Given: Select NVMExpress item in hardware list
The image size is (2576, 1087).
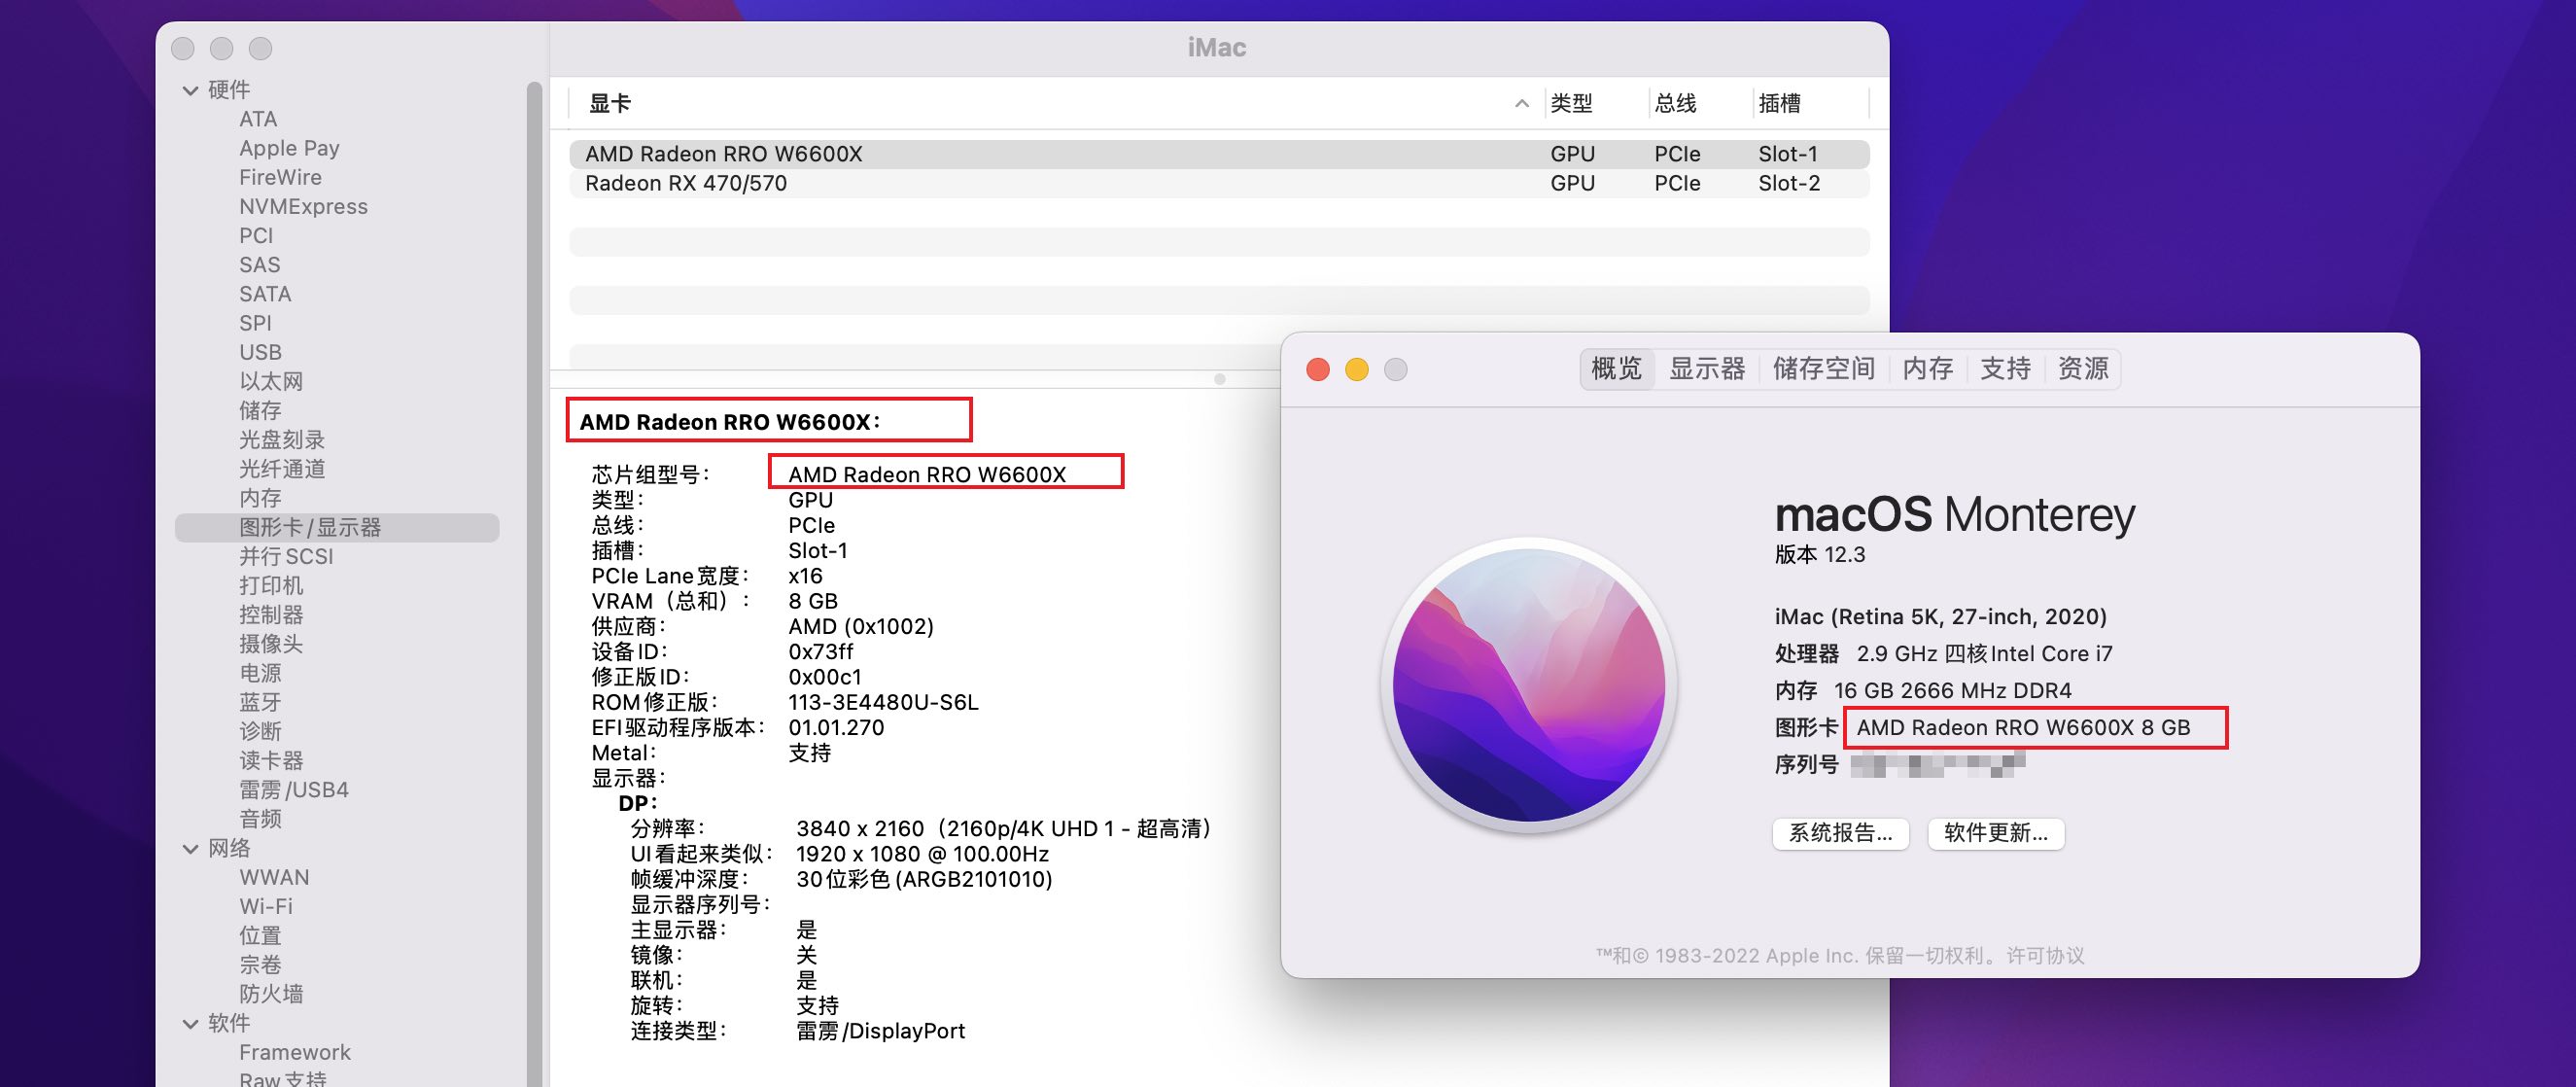Looking at the screenshot, I should [299, 205].
